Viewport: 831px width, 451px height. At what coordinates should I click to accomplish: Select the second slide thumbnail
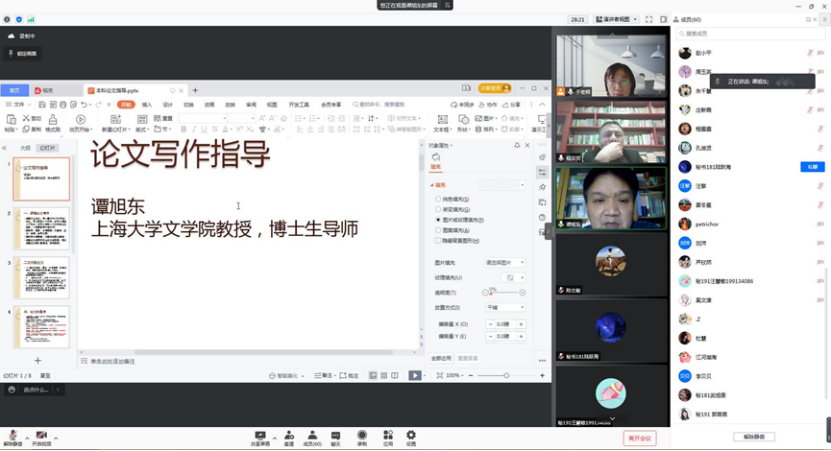pos(43,229)
